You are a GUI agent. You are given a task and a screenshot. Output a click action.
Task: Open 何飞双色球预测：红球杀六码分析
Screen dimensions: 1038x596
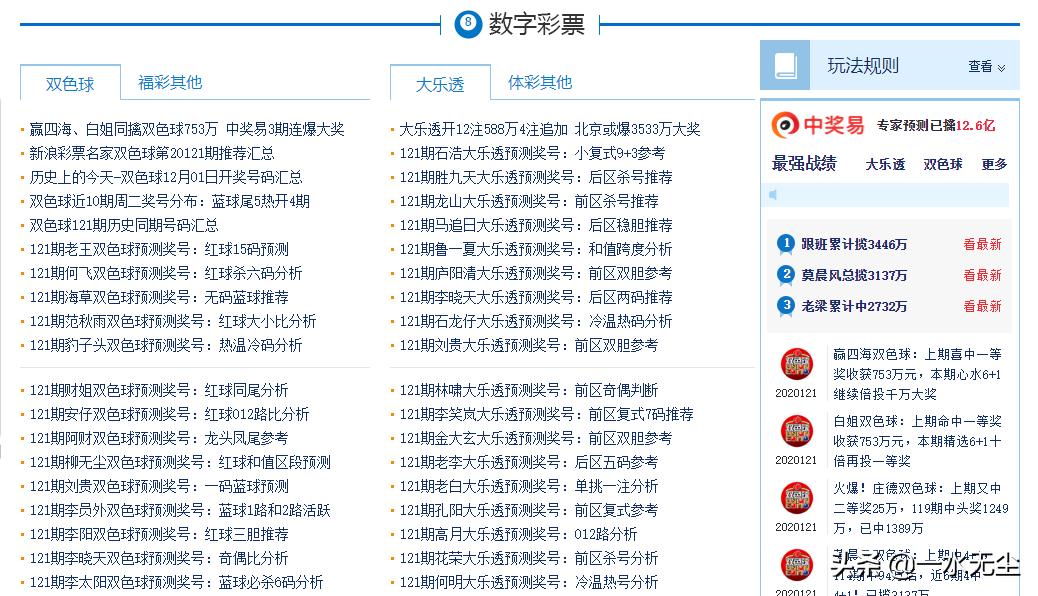pyautogui.click(x=165, y=273)
